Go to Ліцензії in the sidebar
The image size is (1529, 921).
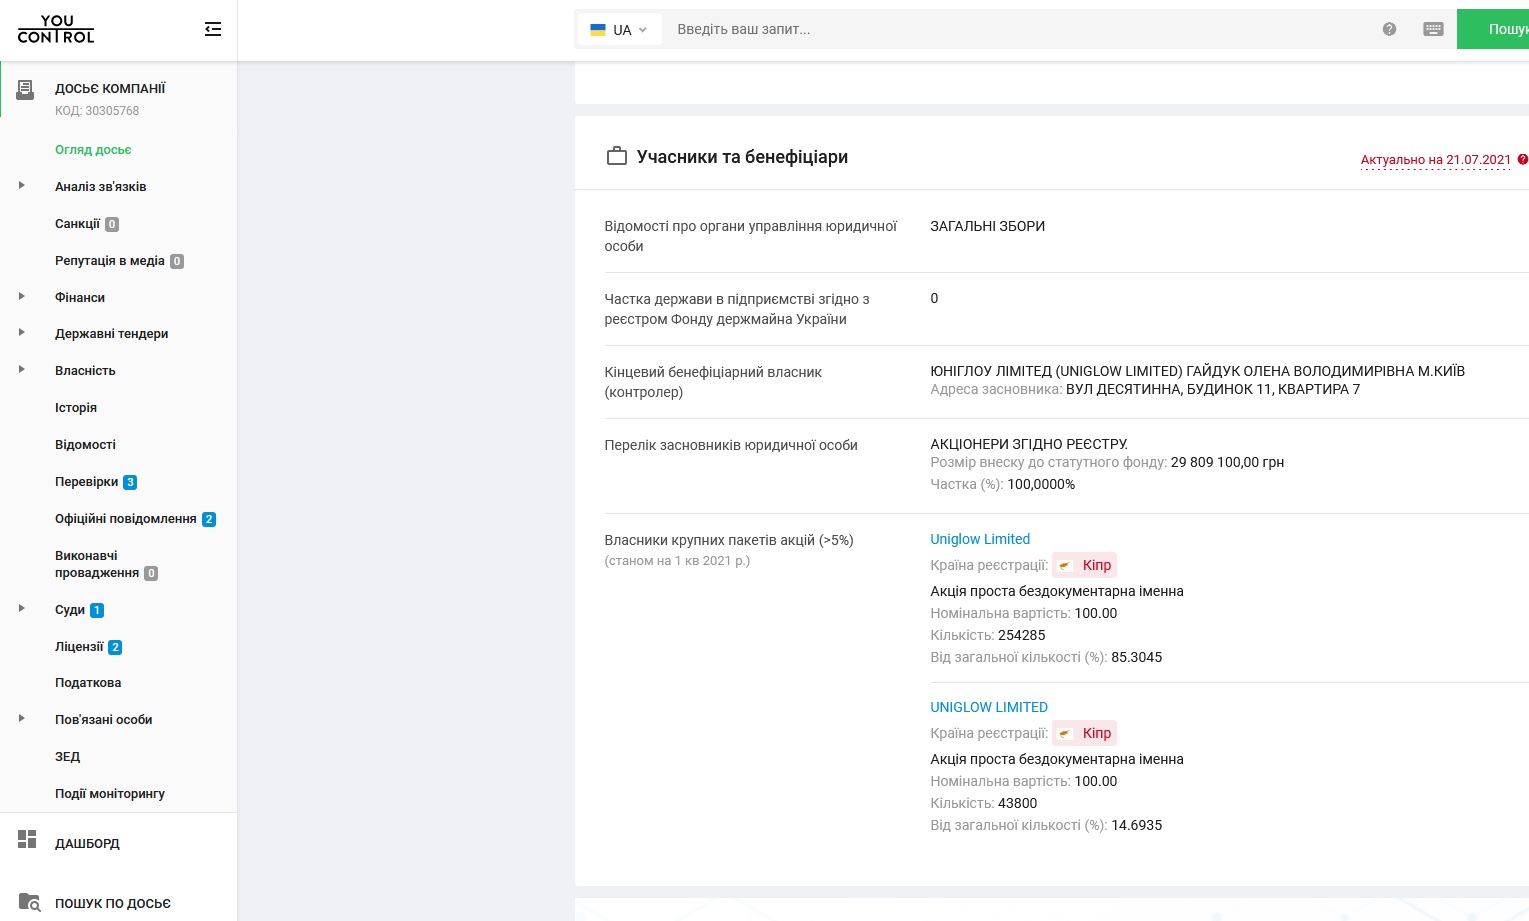tap(79, 647)
